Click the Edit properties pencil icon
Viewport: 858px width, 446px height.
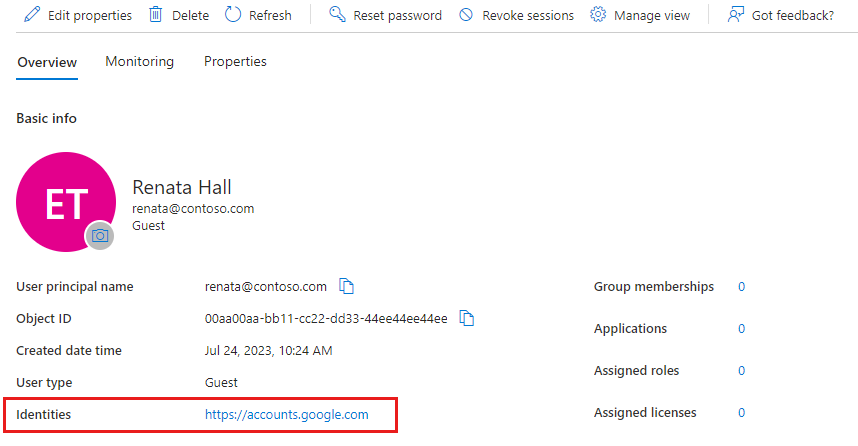(32, 15)
